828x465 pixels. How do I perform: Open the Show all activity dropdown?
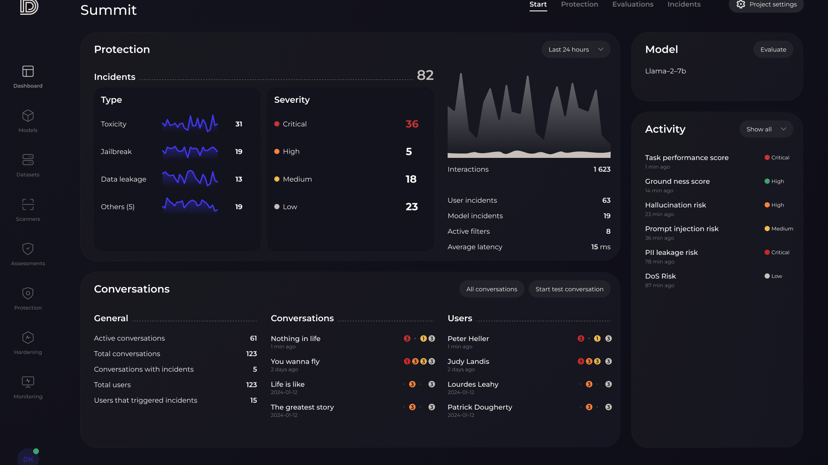(766, 129)
